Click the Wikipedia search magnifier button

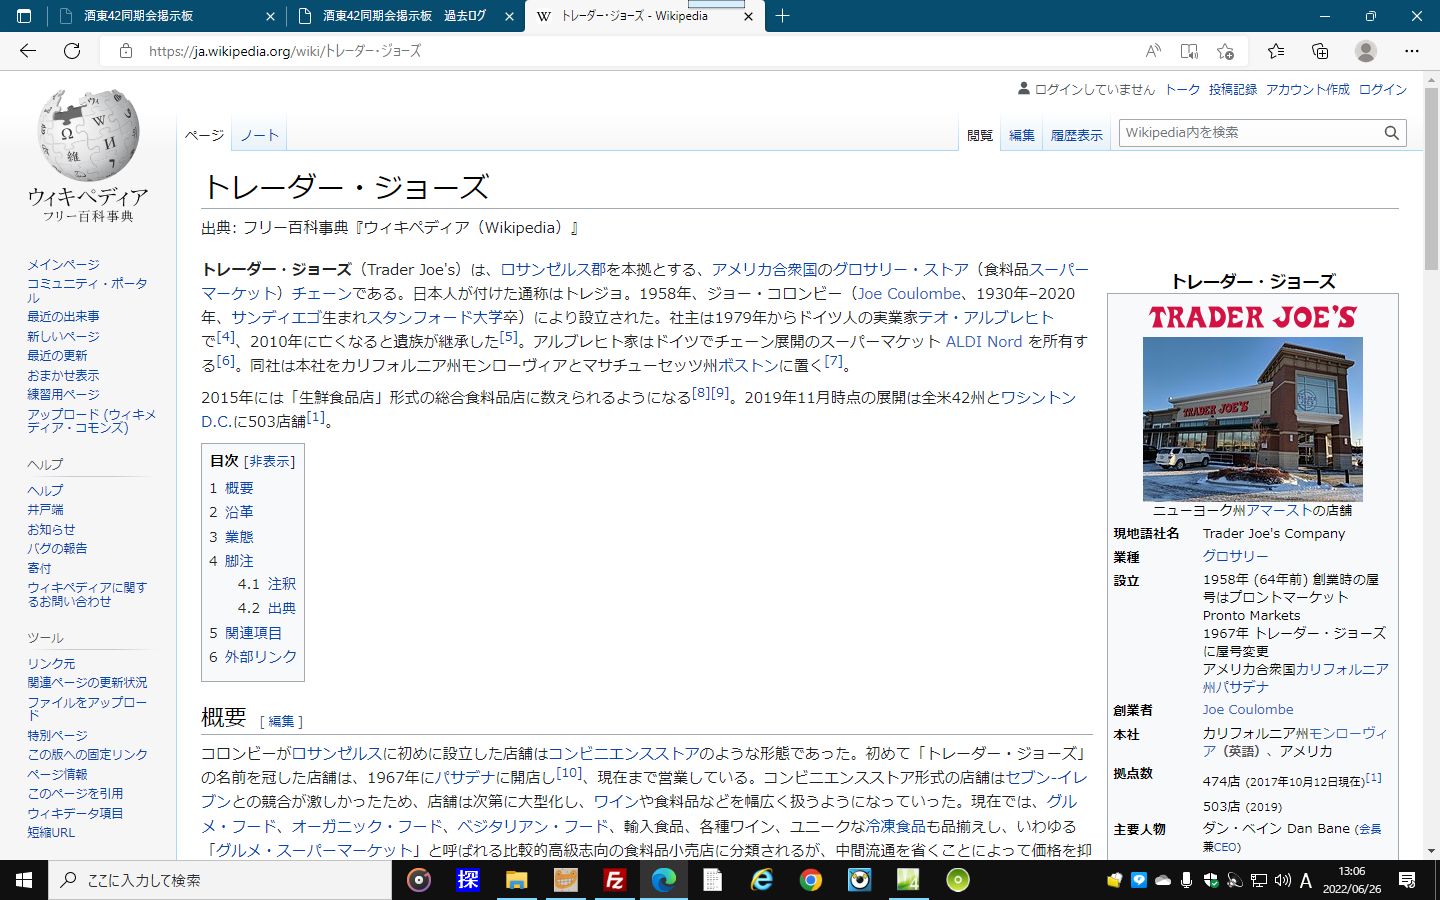[x=1391, y=133]
